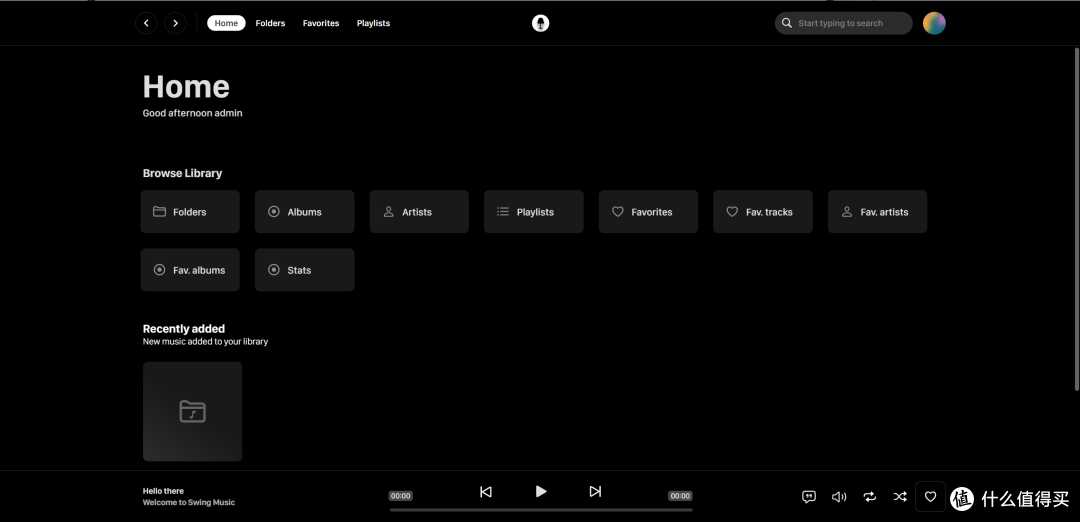Click the 'Hello there' track title

(163, 491)
